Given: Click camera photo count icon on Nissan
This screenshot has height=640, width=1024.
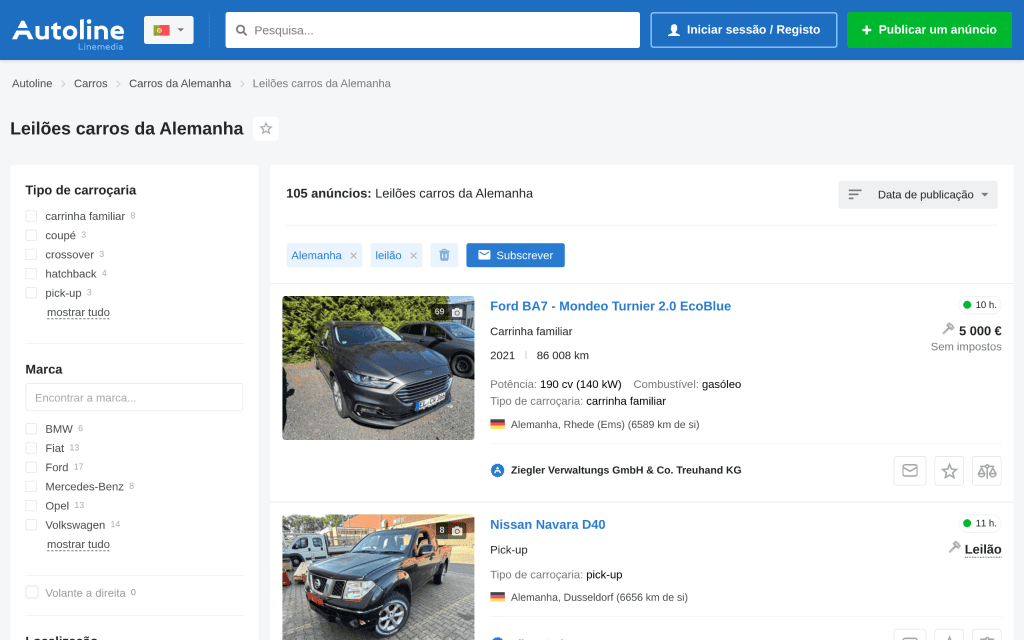Looking at the screenshot, I should tap(457, 531).
